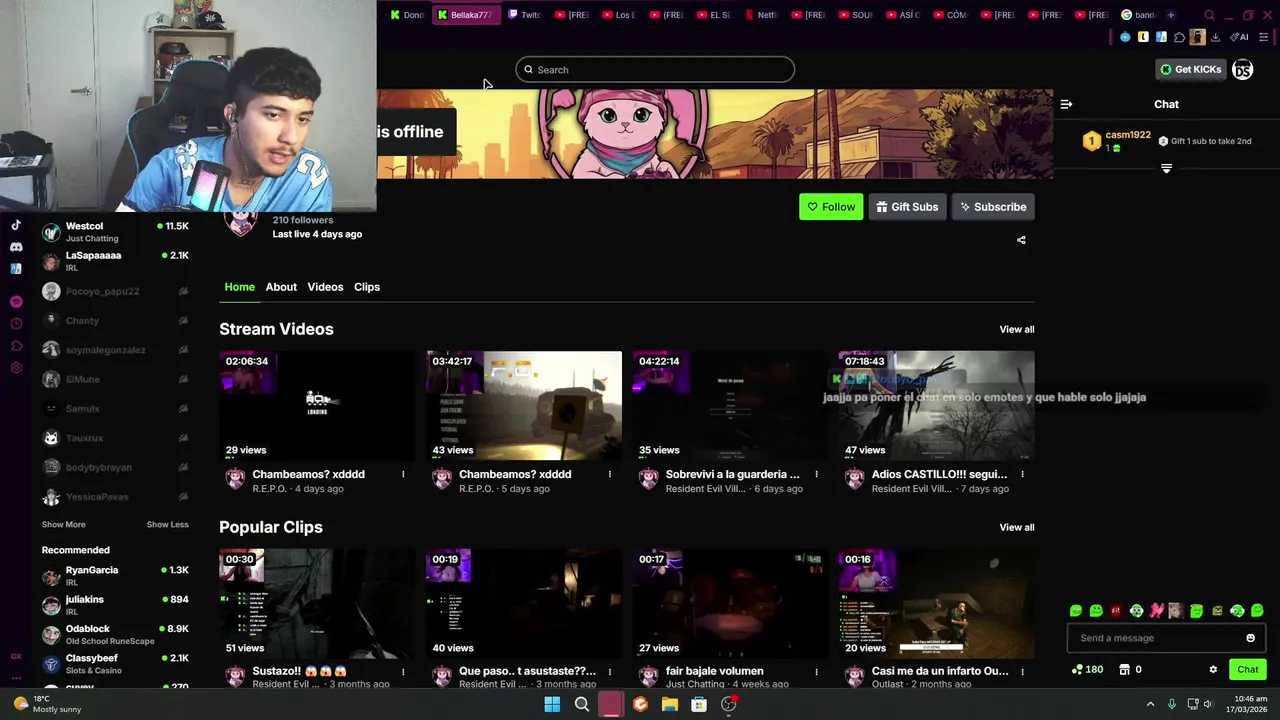The width and height of the screenshot is (1280, 720).
Task: Open options menu for fair bajale volumen clip
Action: (x=816, y=671)
